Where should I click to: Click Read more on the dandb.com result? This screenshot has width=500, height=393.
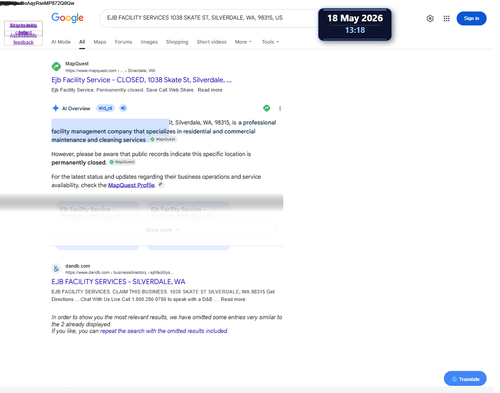point(233,299)
